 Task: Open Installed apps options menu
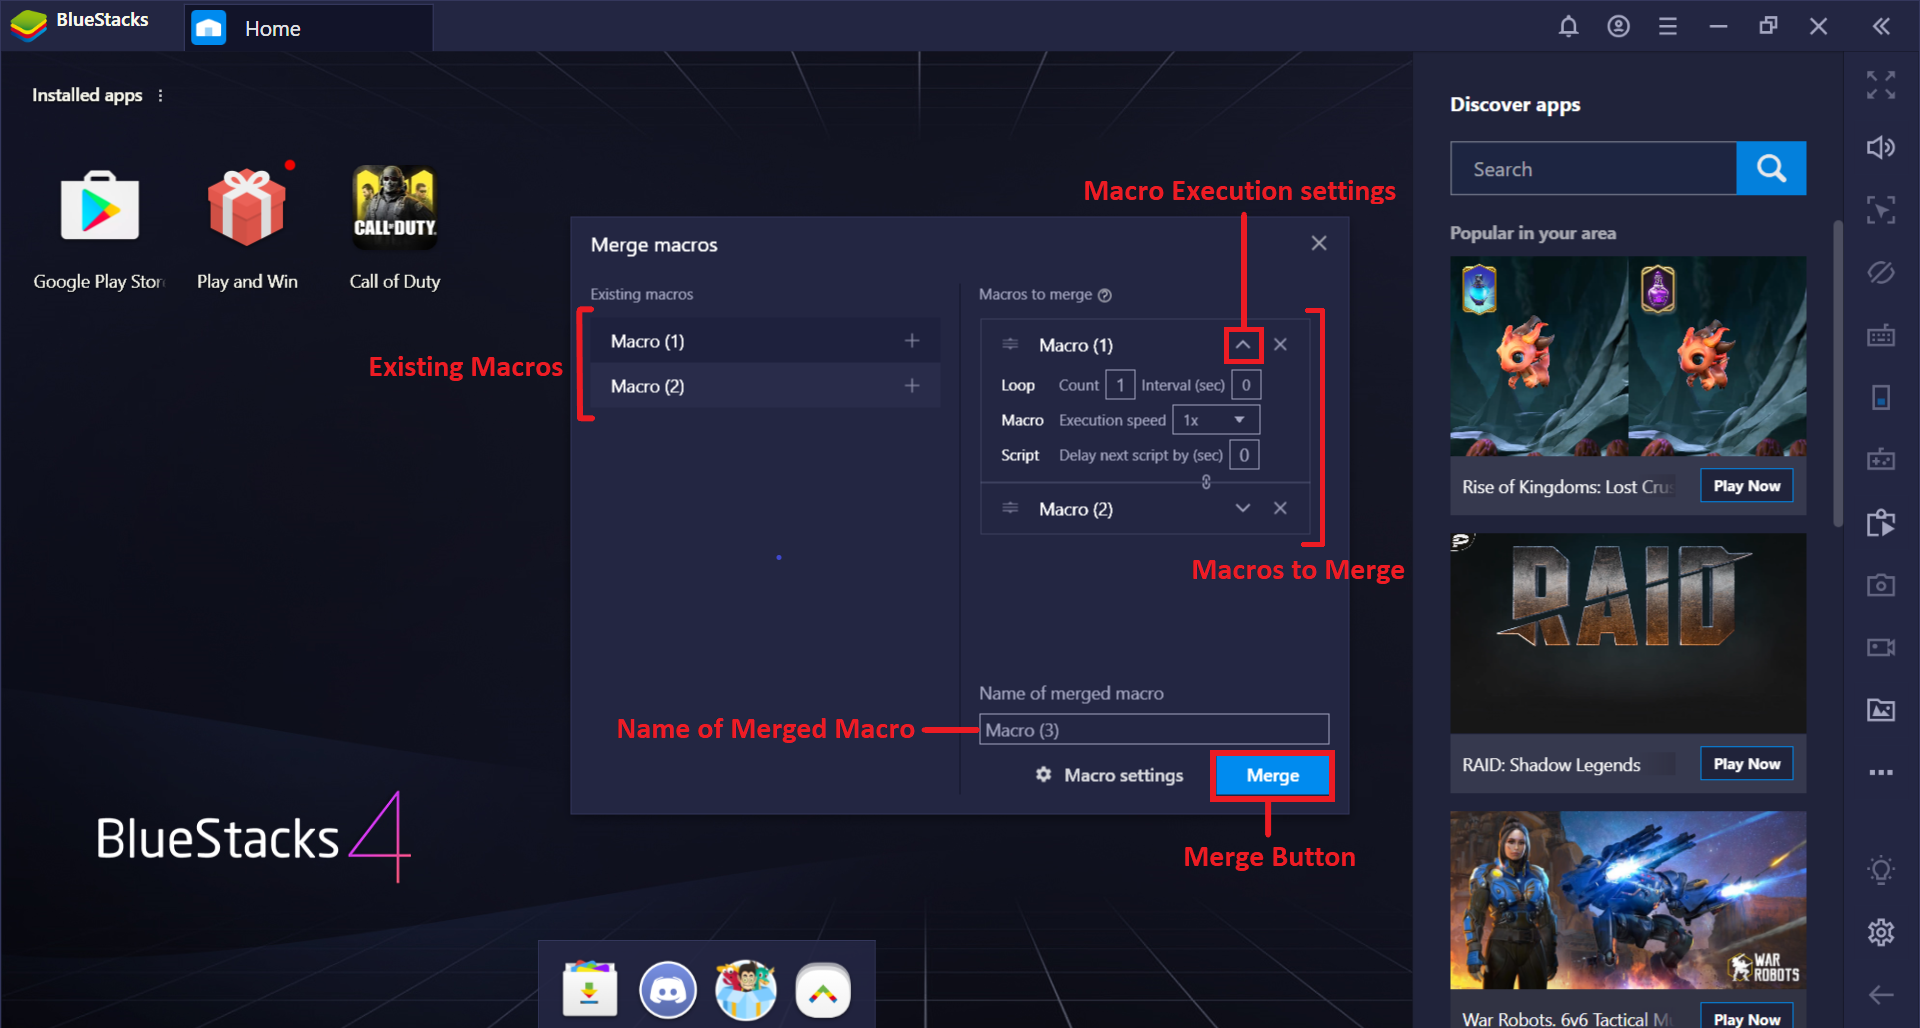click(x=160, y=95)
